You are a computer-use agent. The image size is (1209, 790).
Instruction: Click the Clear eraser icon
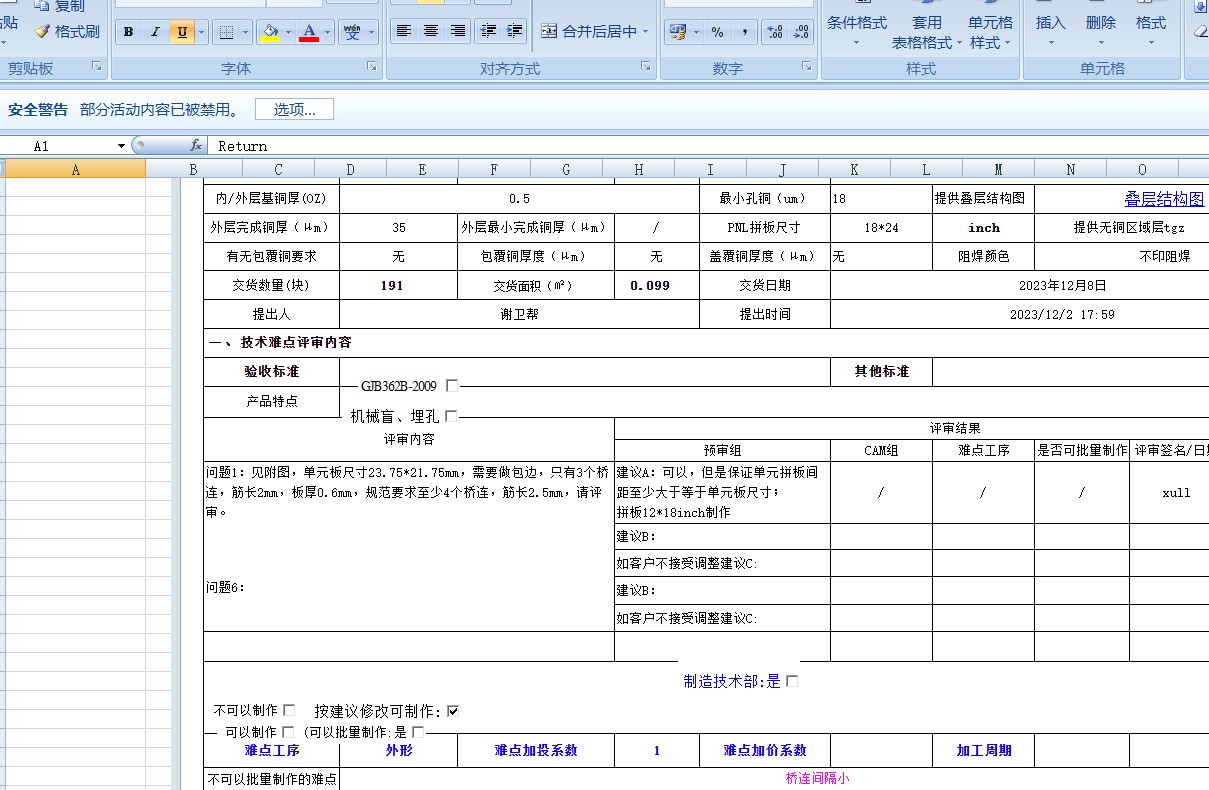pyautogui.click(x=1202, y=31)
